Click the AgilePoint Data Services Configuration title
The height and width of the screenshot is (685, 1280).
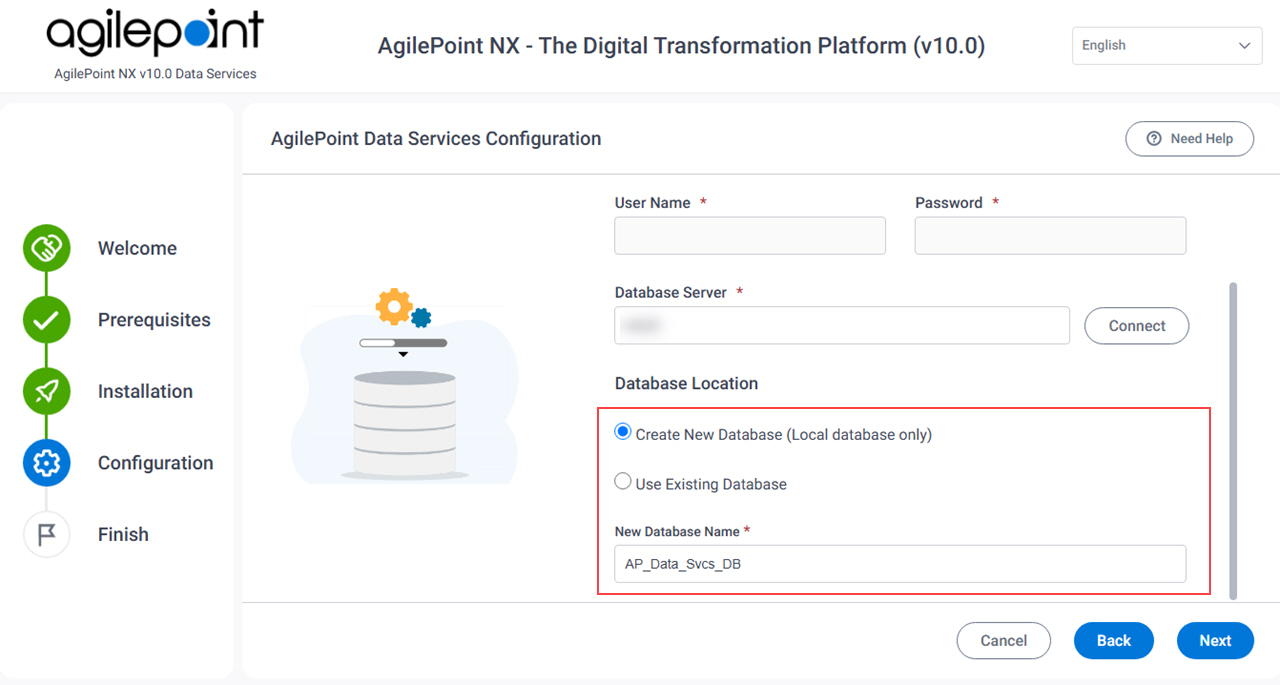click(436, 139)
